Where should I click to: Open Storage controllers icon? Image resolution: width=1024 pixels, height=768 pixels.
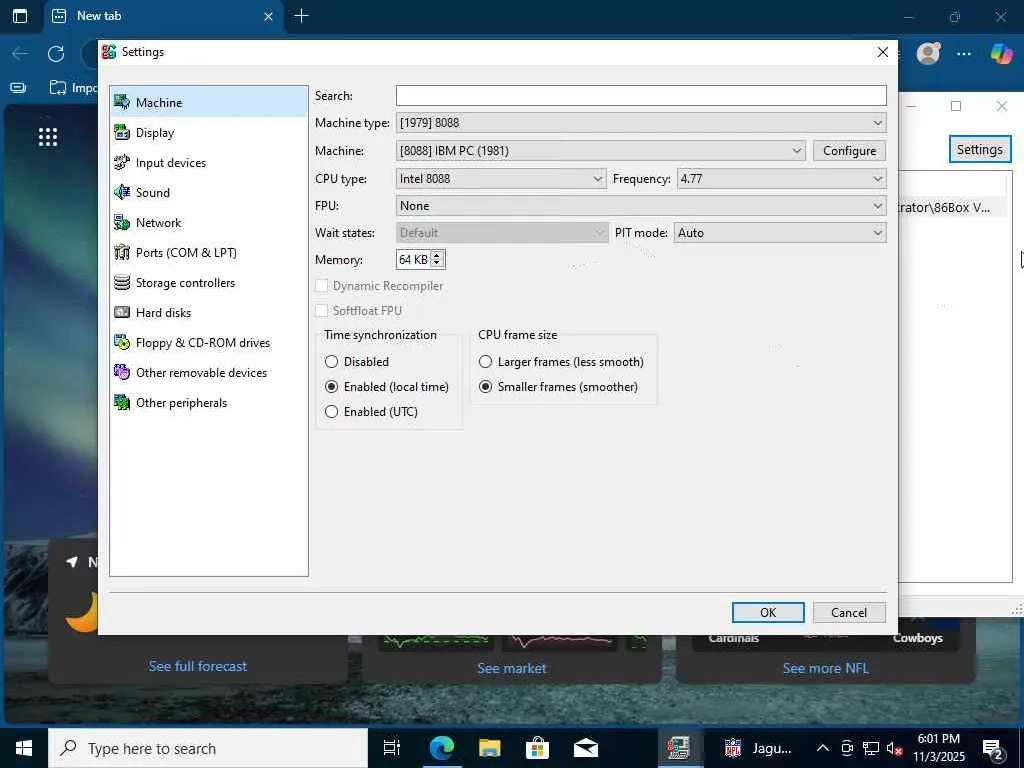[122, 282]
